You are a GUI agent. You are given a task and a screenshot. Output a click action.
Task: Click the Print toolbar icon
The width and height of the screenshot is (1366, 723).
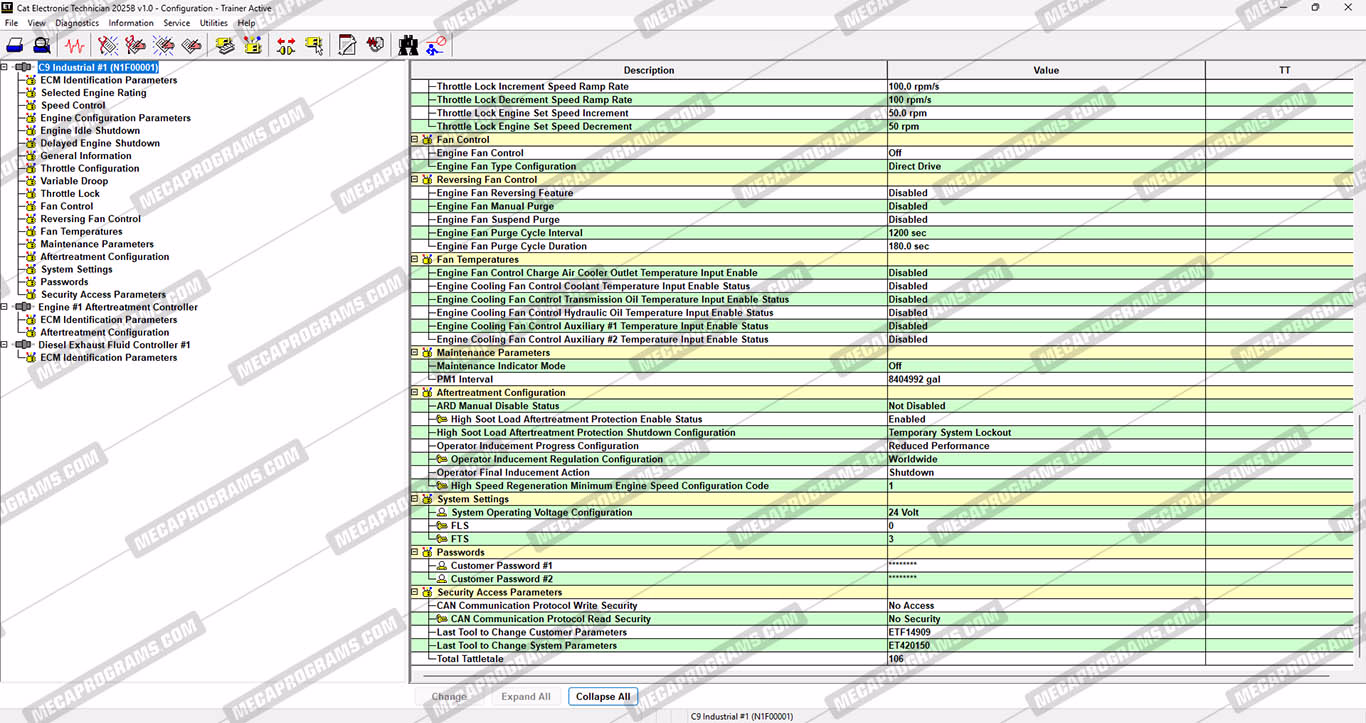16,45
